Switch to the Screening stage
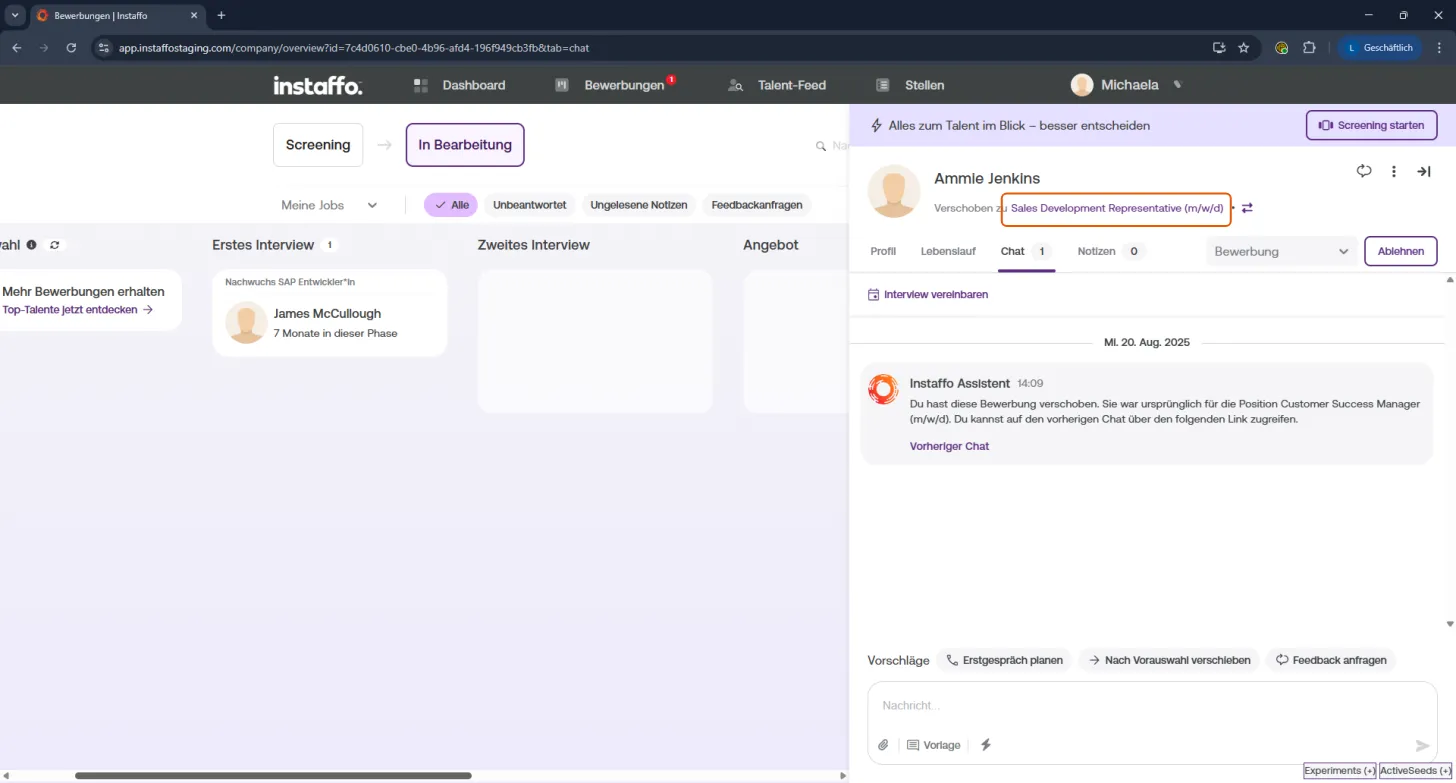This screenshot has height=783, width=1456. (318, 145)
